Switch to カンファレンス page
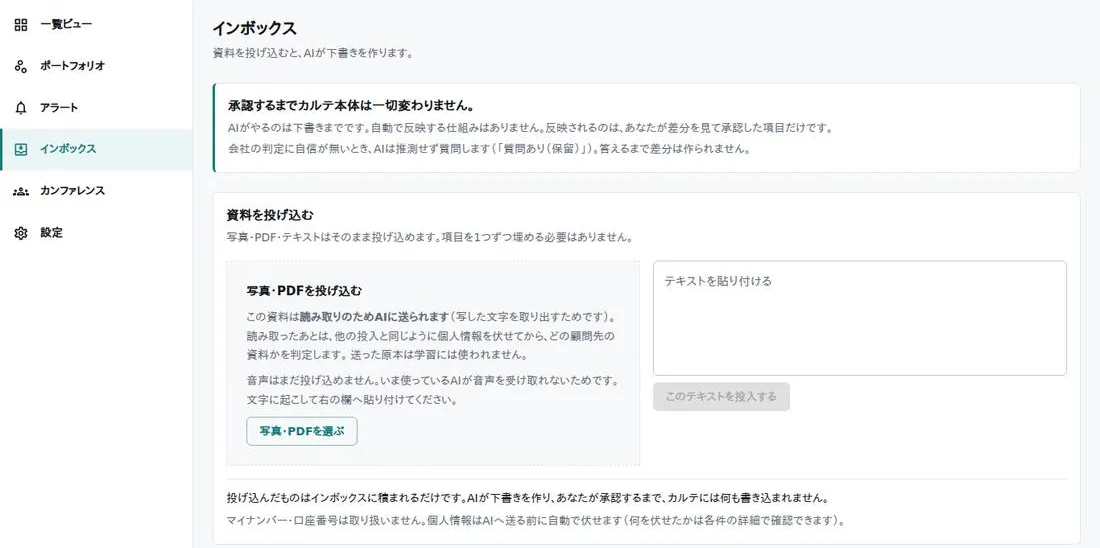Screen dimensions: 1100x548 96,191
